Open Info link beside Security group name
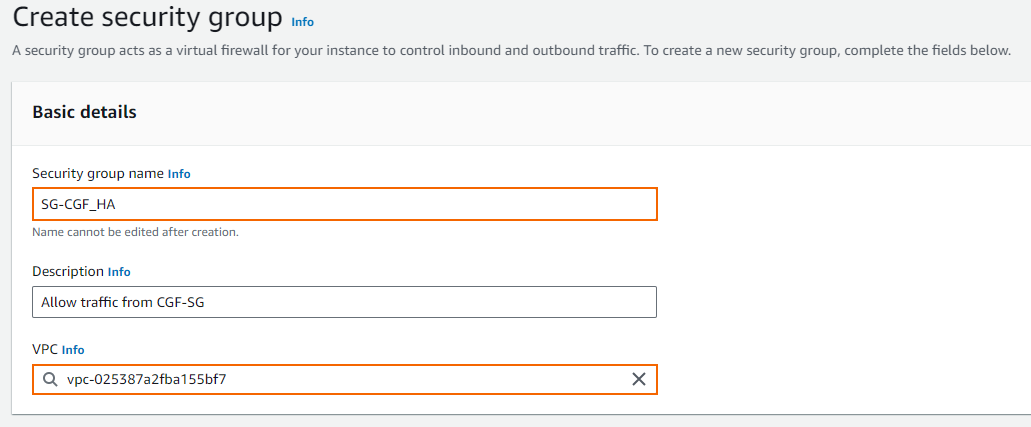Image resolution: width=1031 pixels, height=427 pixels. click(179, 174)
